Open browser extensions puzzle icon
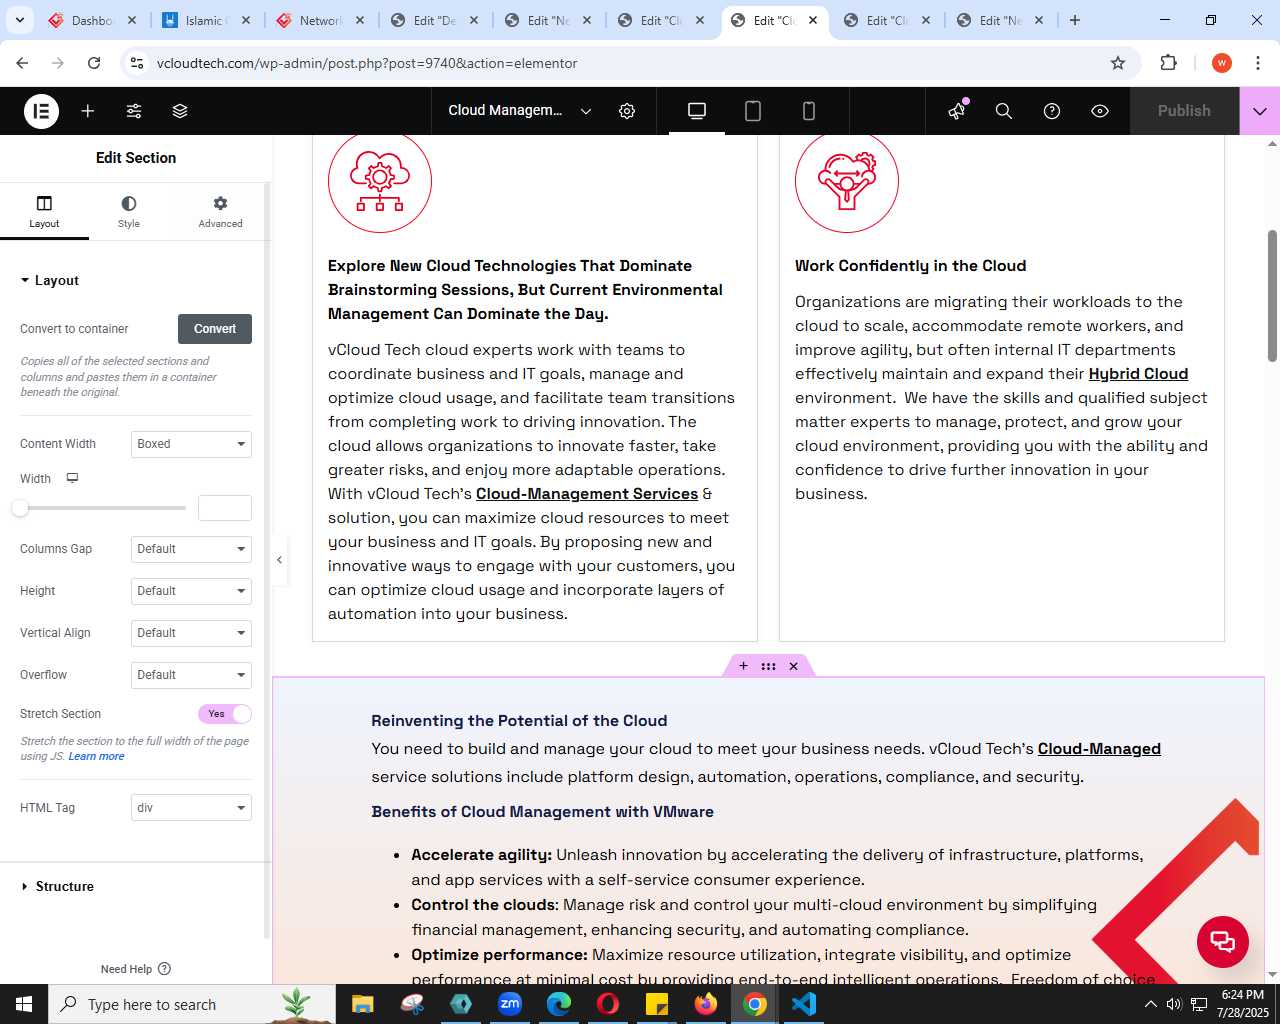The width and height of the screenshot is (1280, 1024). coord(1169,63)
